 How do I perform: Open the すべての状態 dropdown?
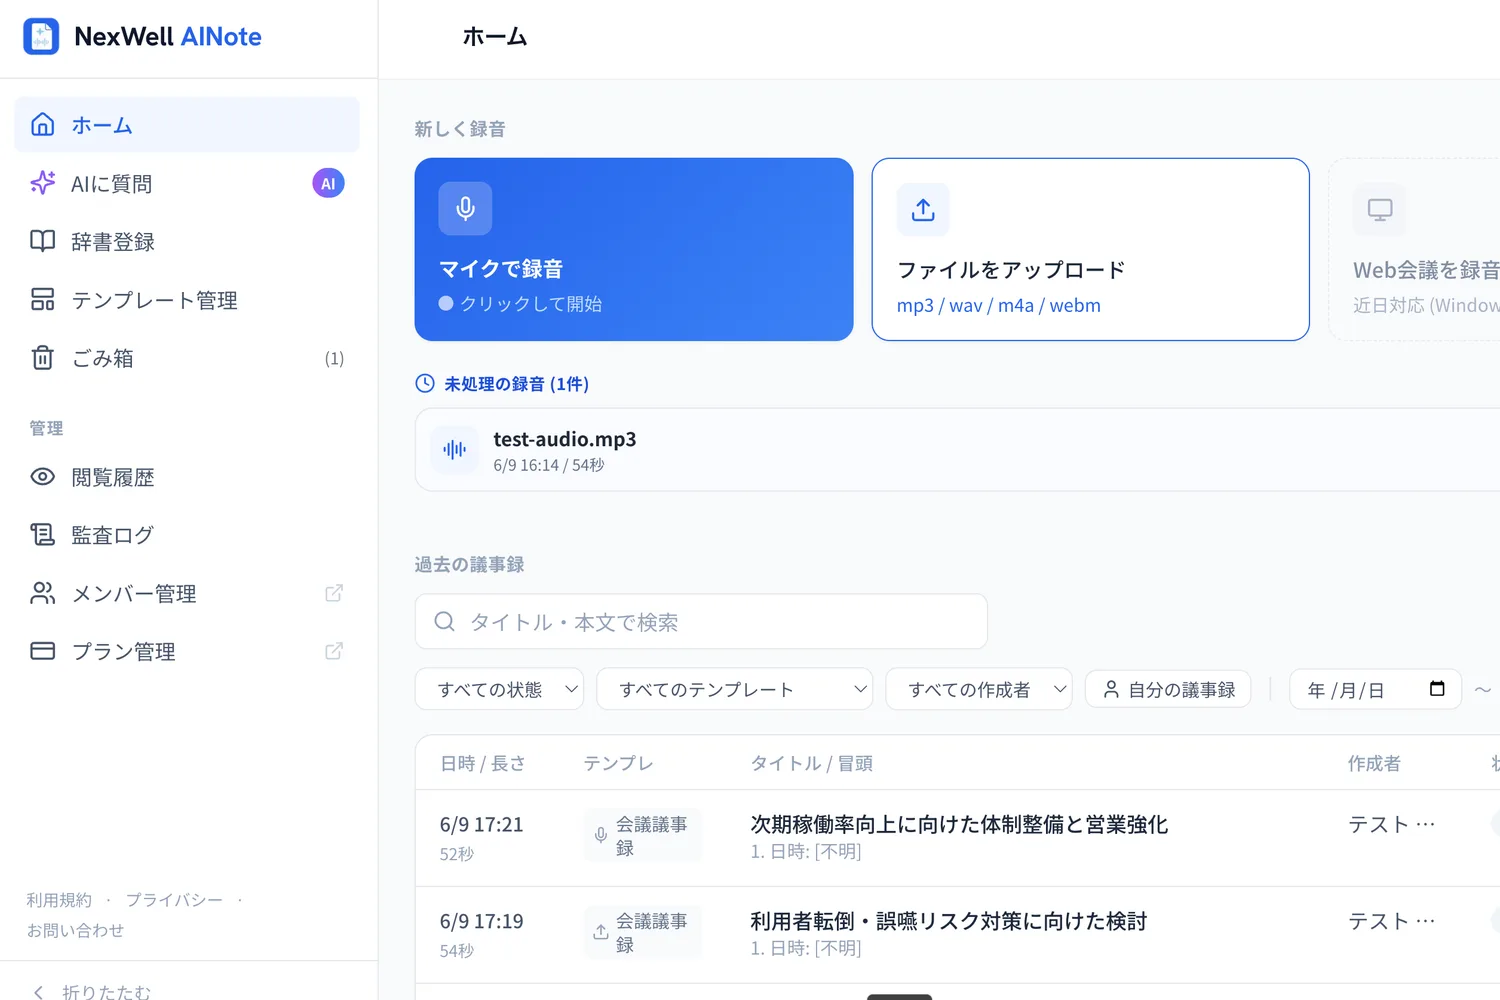point(499,689)
